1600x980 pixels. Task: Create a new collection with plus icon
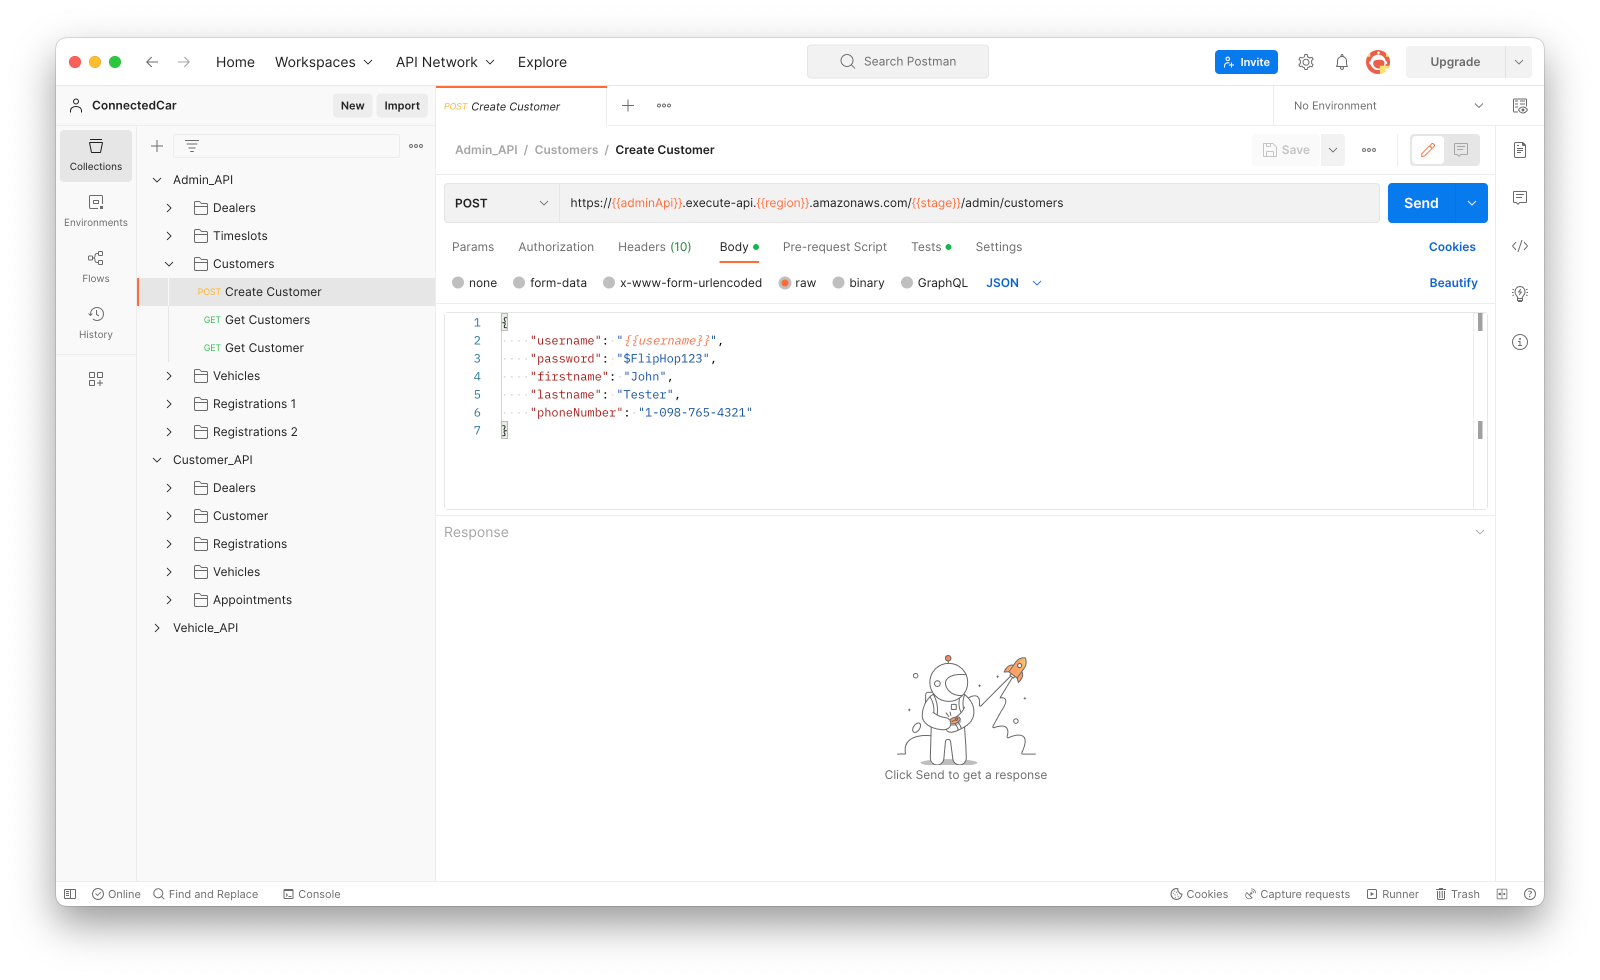157,146
